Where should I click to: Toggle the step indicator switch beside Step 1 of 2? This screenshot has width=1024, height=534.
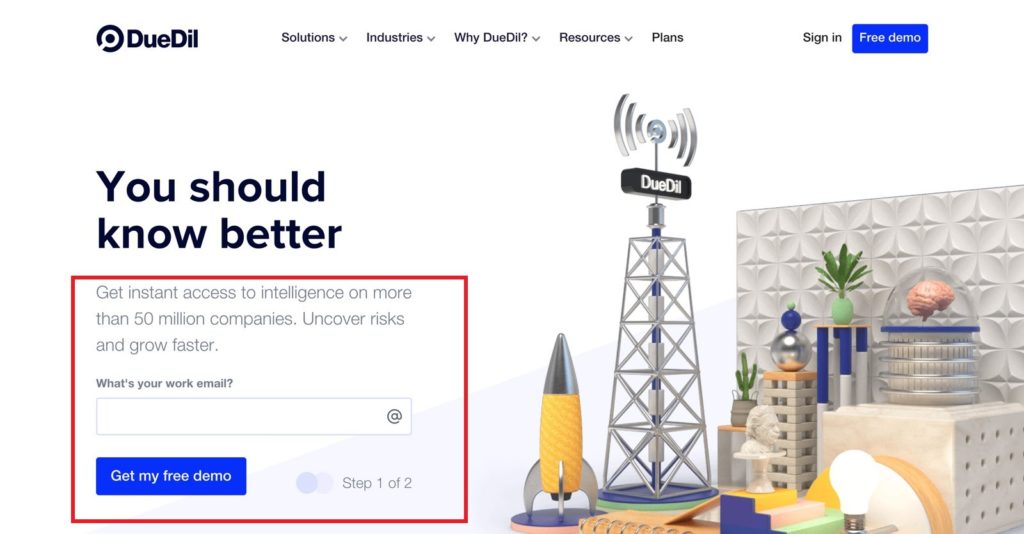[x=314, y=483]
